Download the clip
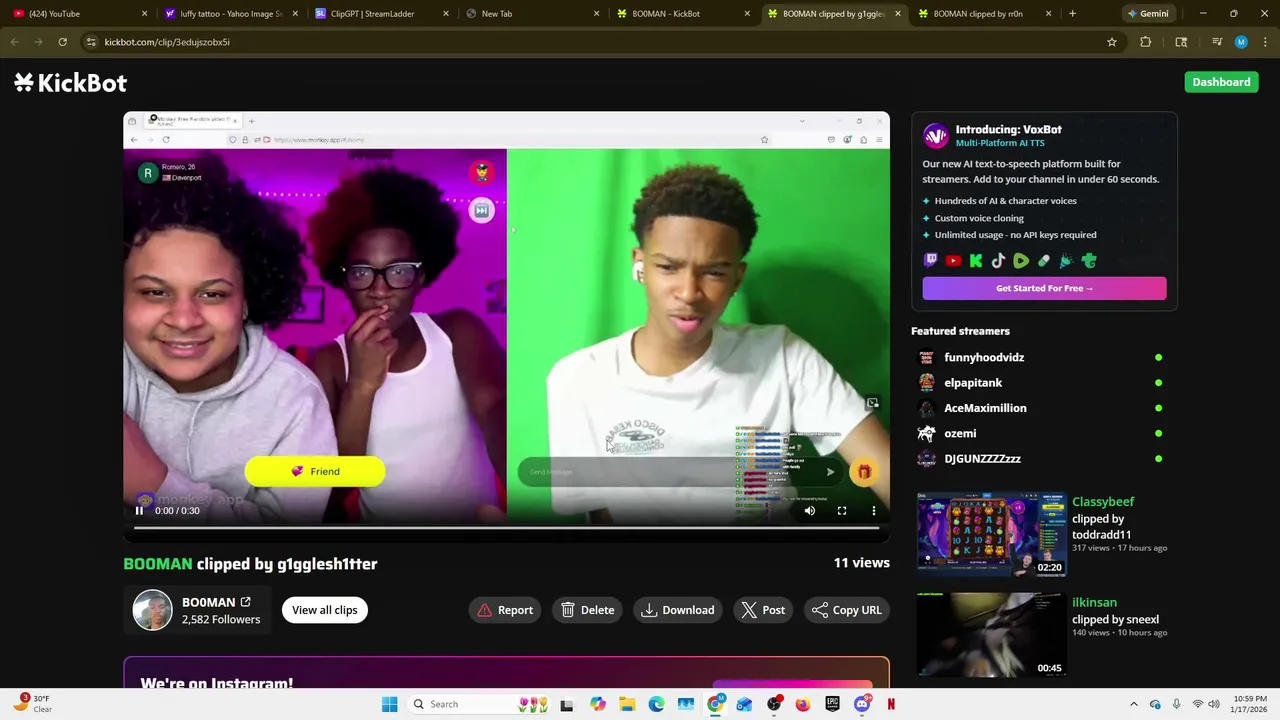The width and height of the screenshot is (1280, 720). coord(678,610)
